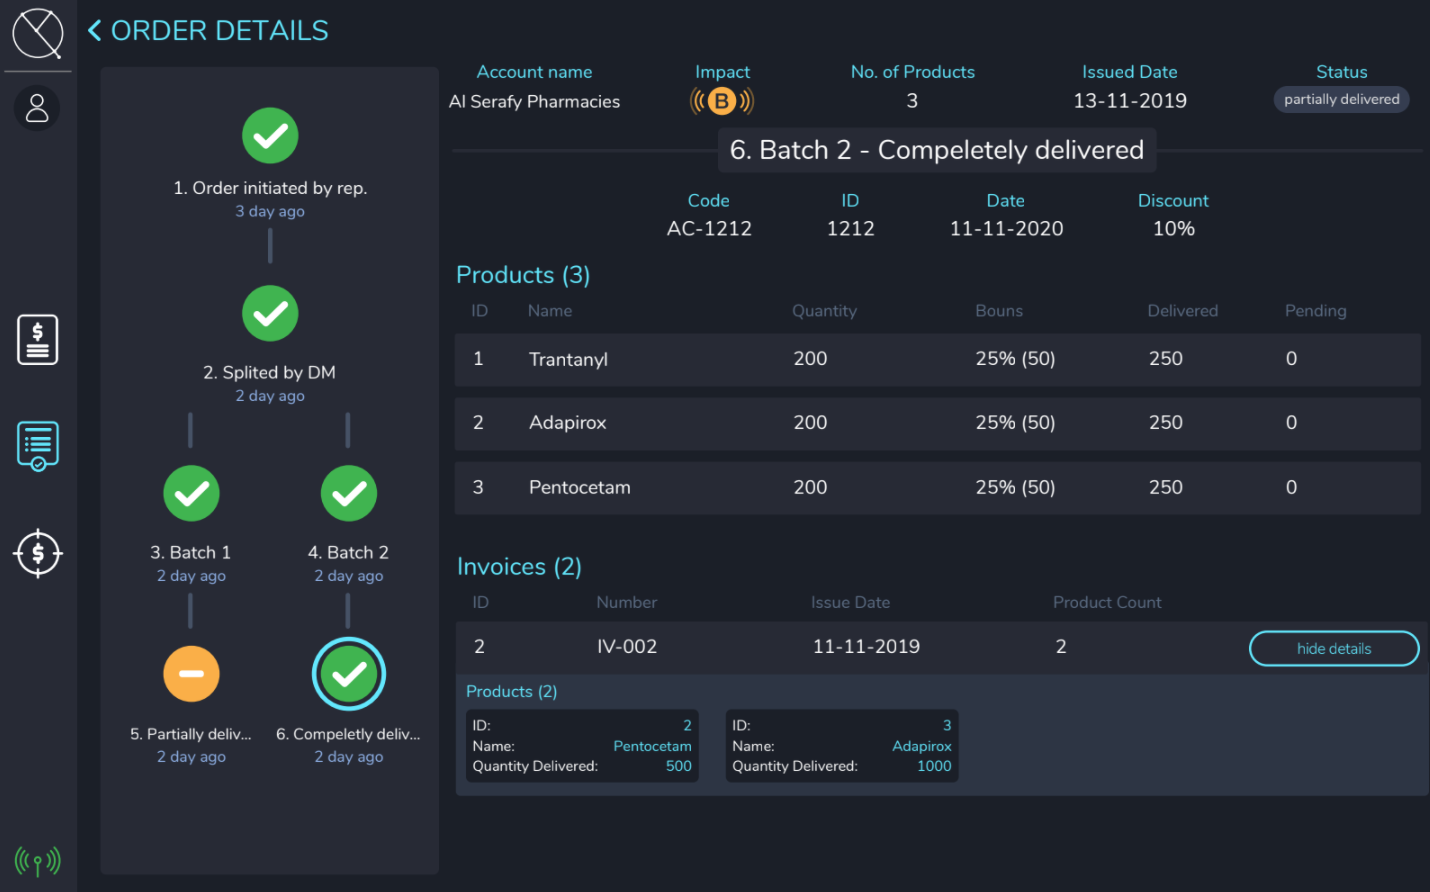Select the Trantanyl product row

[x=937, y=359]
